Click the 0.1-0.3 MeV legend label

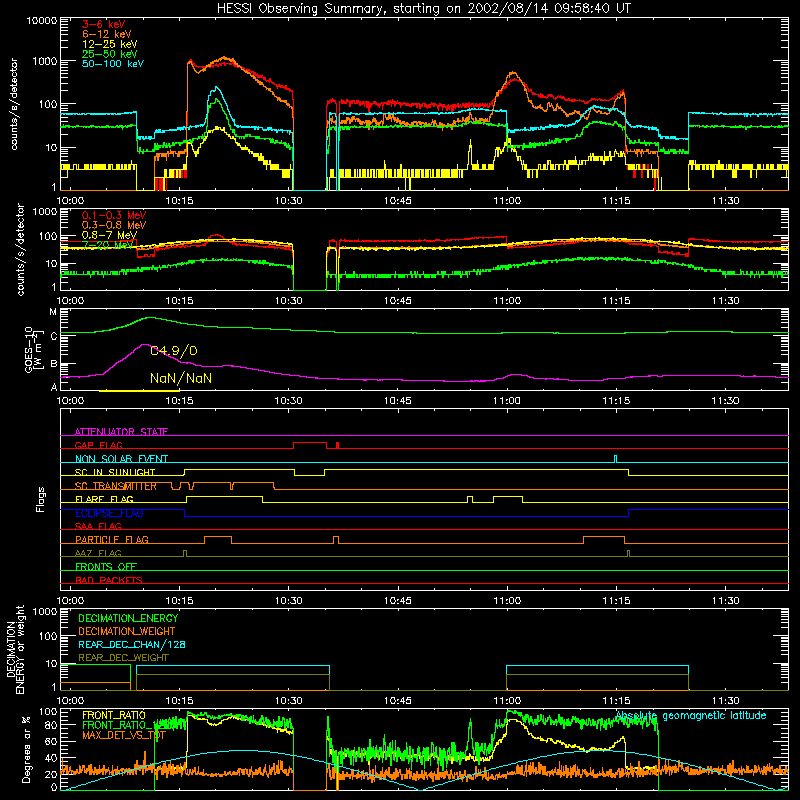tap(114, 215)
